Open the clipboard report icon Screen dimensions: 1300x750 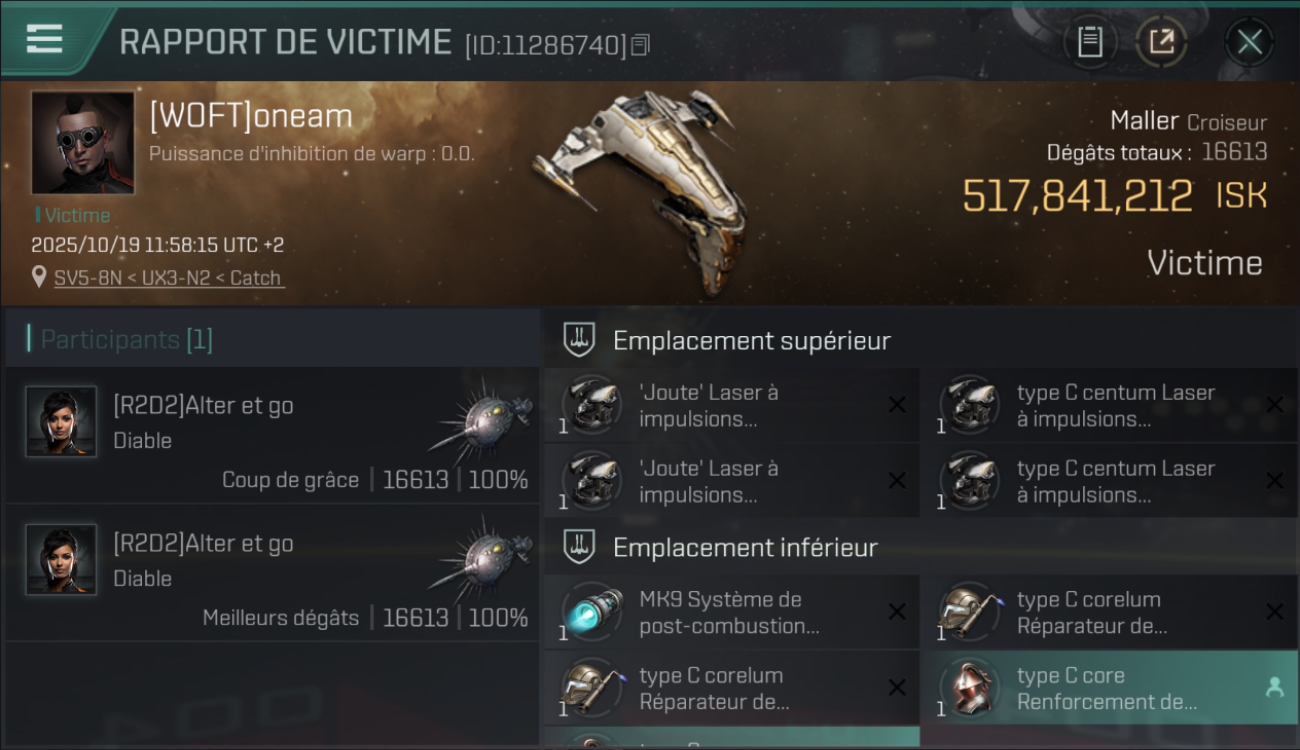tap(1090, 42)
